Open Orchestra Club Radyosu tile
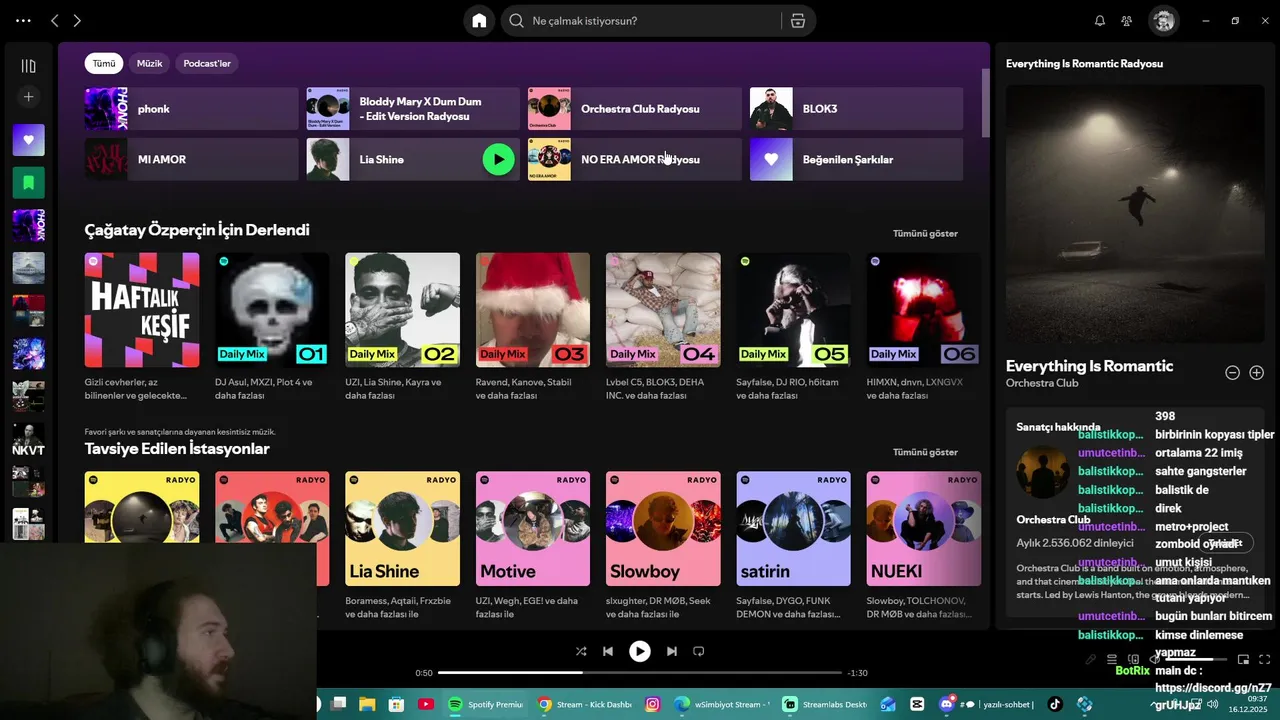The width and height of the screenshot is (1280, 720). 635,108
